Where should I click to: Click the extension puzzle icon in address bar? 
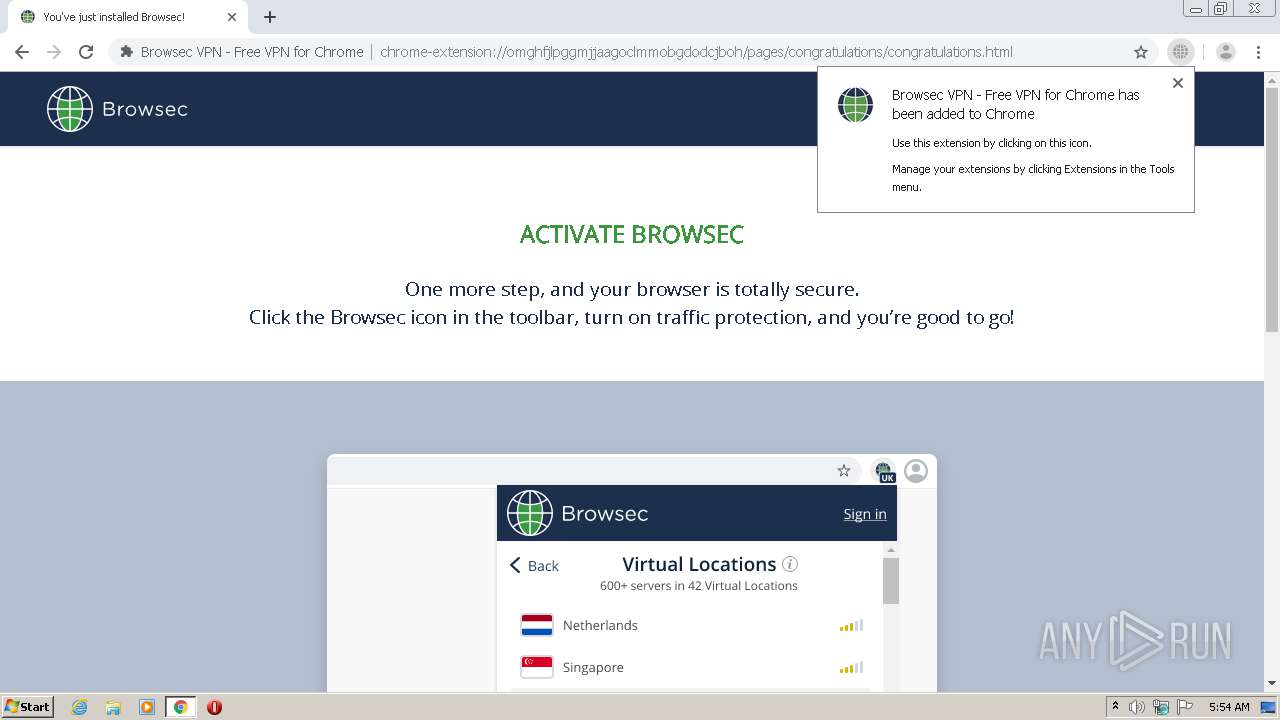tap(126, 52)
